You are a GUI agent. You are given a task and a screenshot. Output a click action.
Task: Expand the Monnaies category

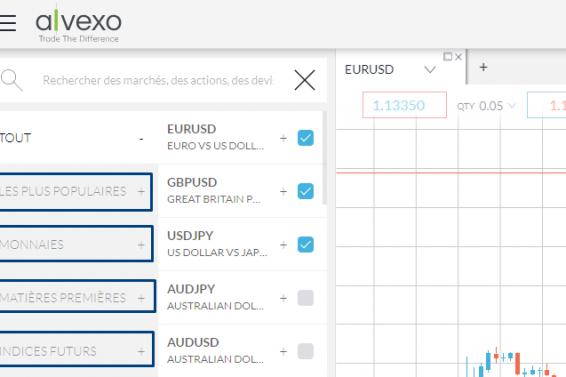pos(76,244)
